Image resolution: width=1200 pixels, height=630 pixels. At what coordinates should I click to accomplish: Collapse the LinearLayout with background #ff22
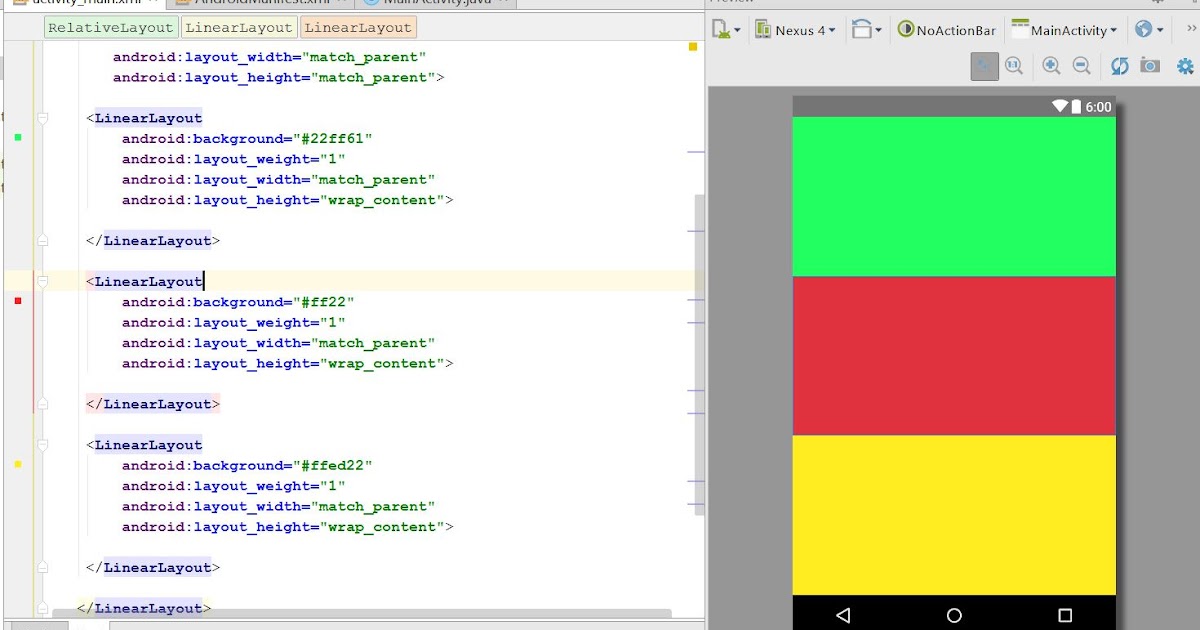pos(42,281)
